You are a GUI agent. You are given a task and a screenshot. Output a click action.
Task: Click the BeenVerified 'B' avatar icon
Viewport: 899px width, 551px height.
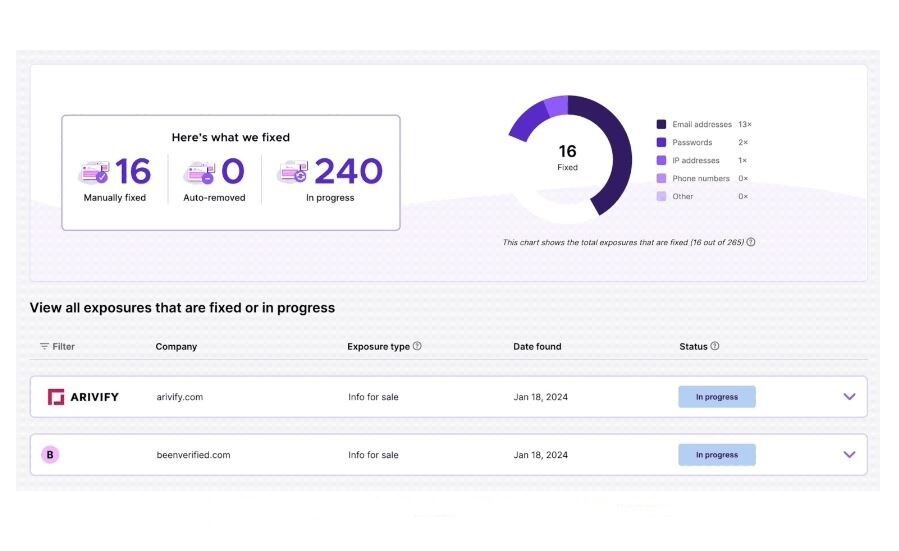coord(50,455)
